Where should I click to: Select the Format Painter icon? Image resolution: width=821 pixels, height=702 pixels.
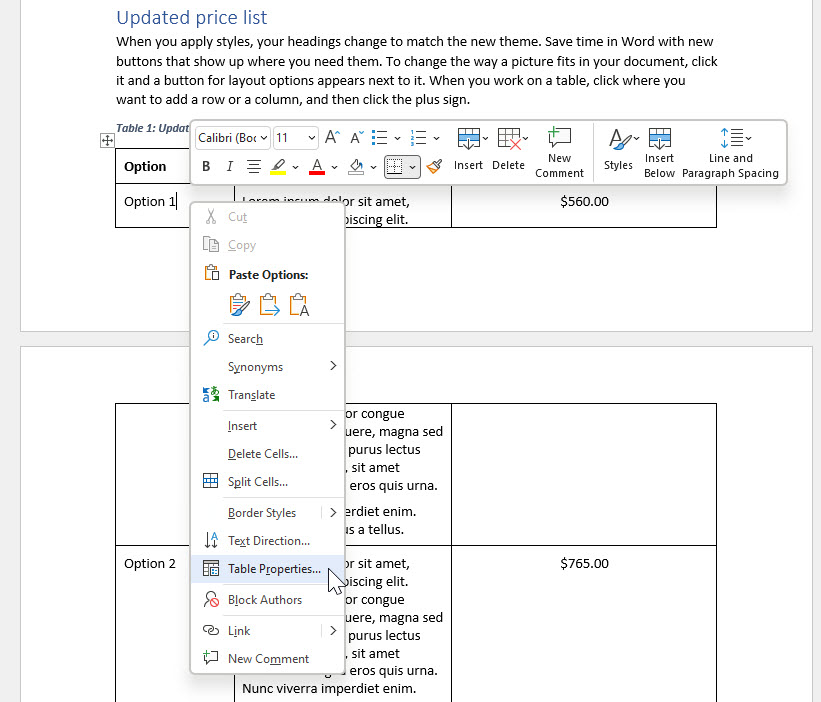pos(434,167)
